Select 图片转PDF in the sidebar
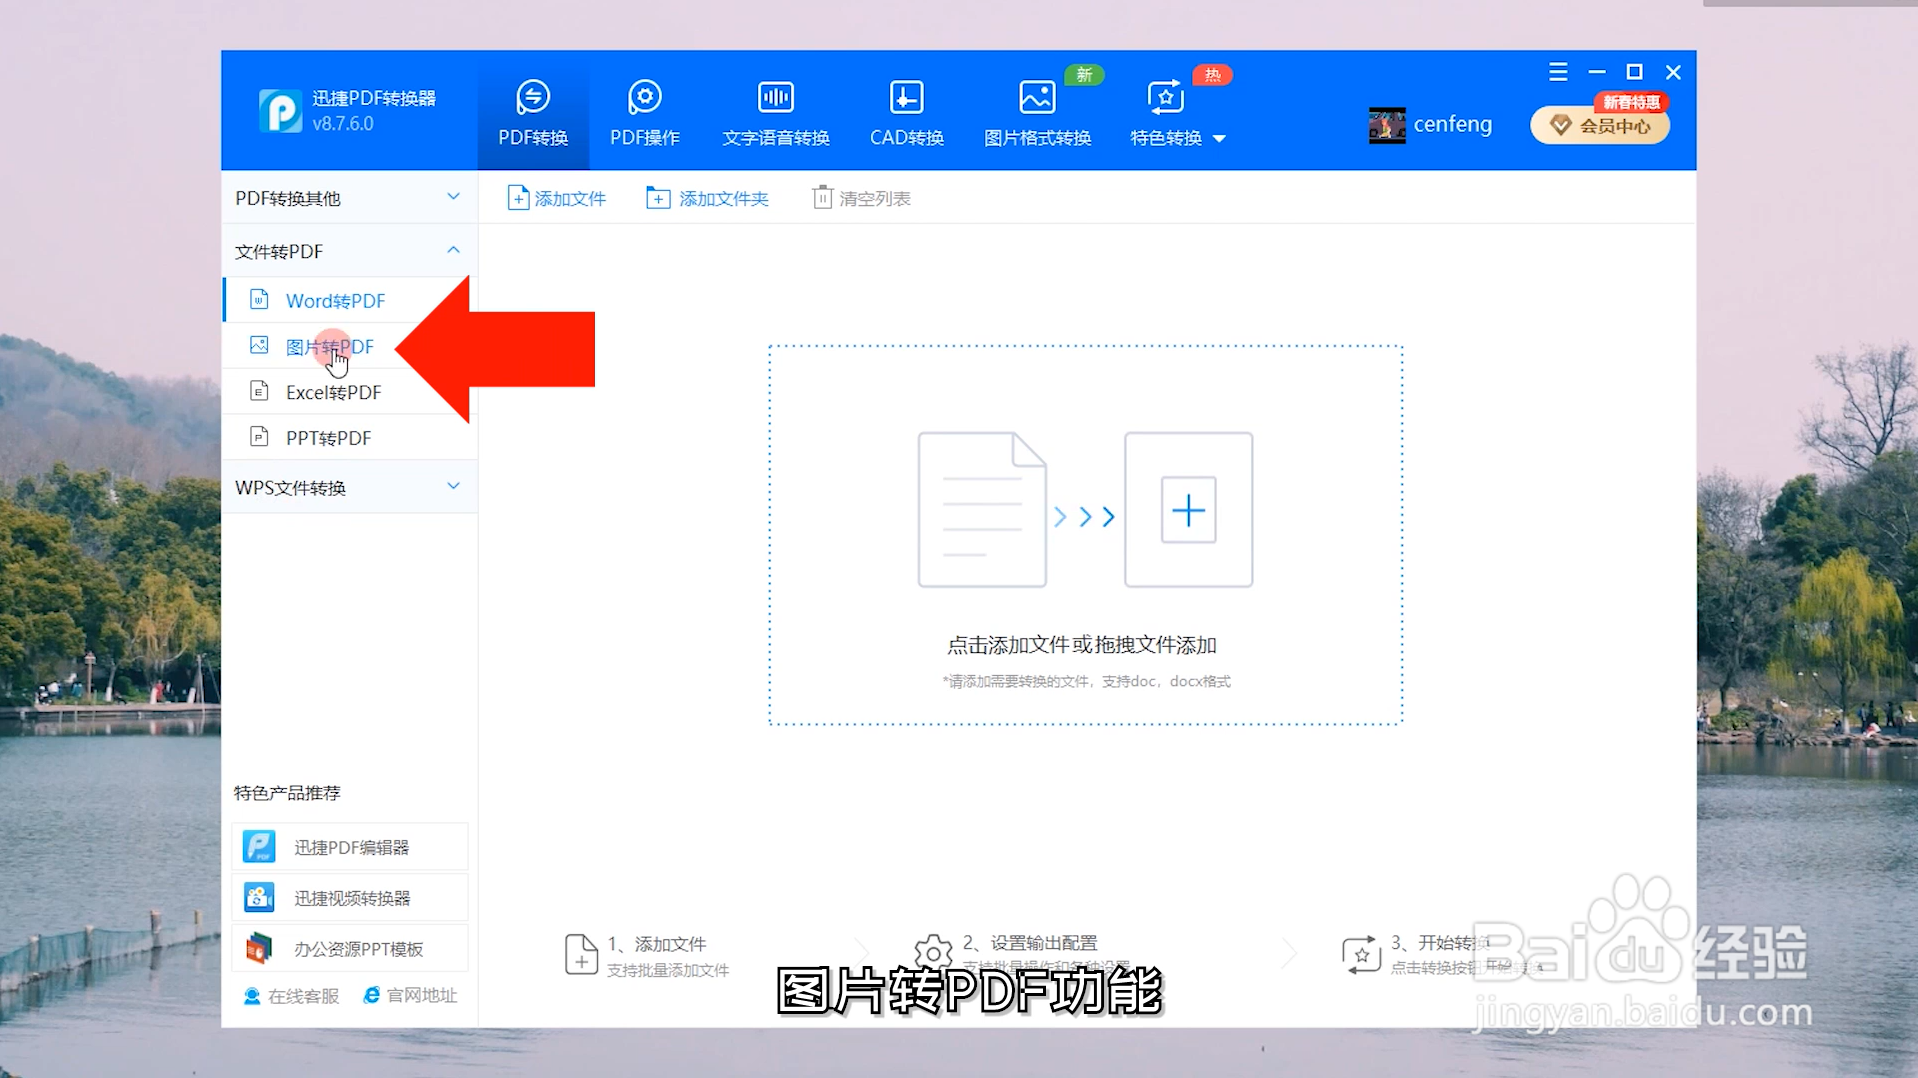 (329, 346)
